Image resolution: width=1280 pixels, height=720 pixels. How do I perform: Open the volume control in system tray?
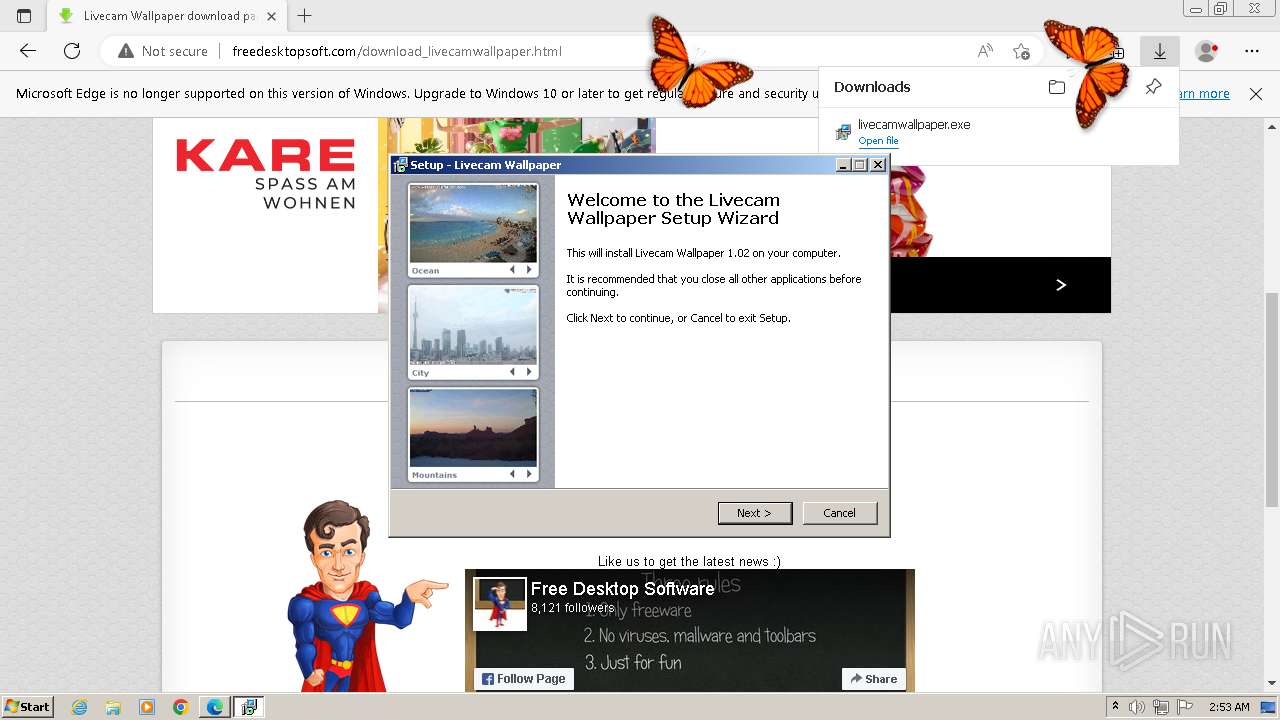point(1137,707)
